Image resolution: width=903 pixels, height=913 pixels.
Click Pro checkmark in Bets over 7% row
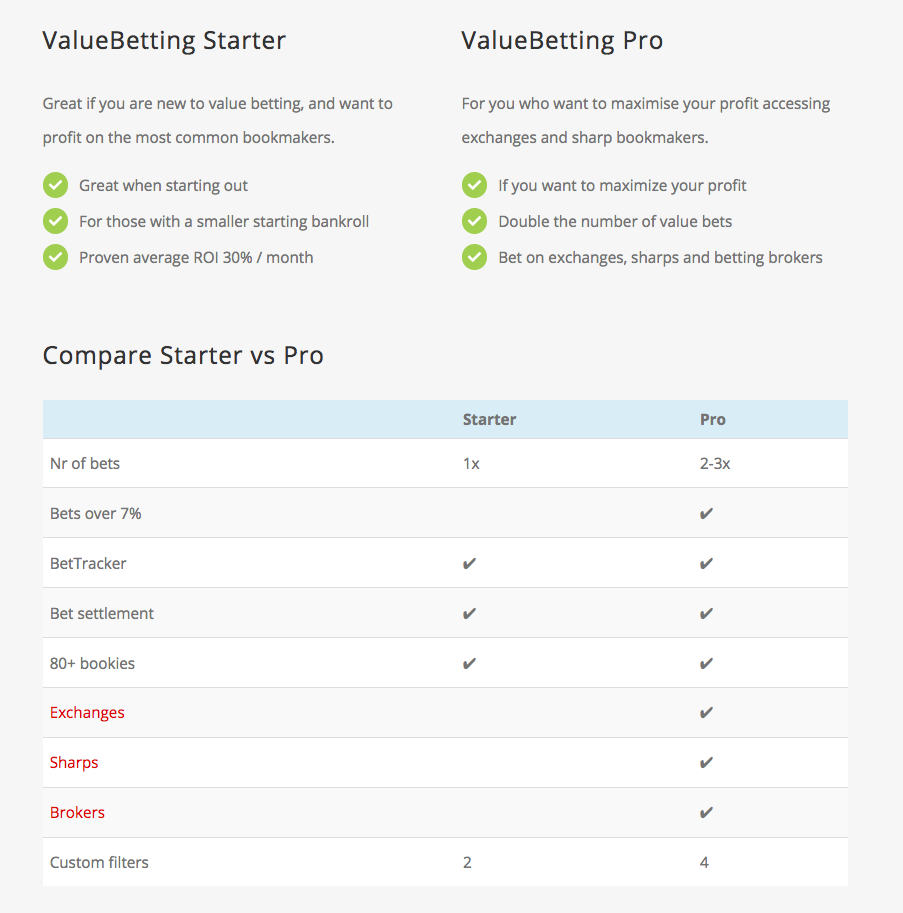pos(706,514)
